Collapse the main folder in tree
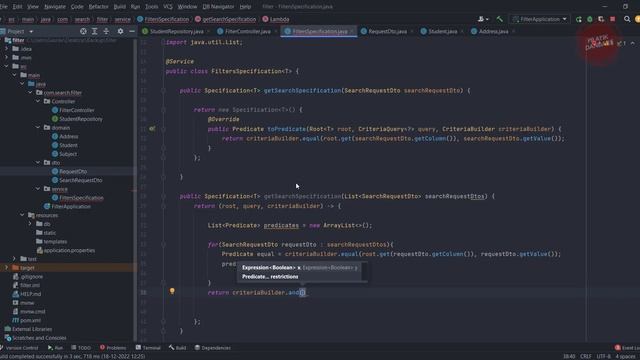This screenshot has width=640, height=360. tap(14, 75)
